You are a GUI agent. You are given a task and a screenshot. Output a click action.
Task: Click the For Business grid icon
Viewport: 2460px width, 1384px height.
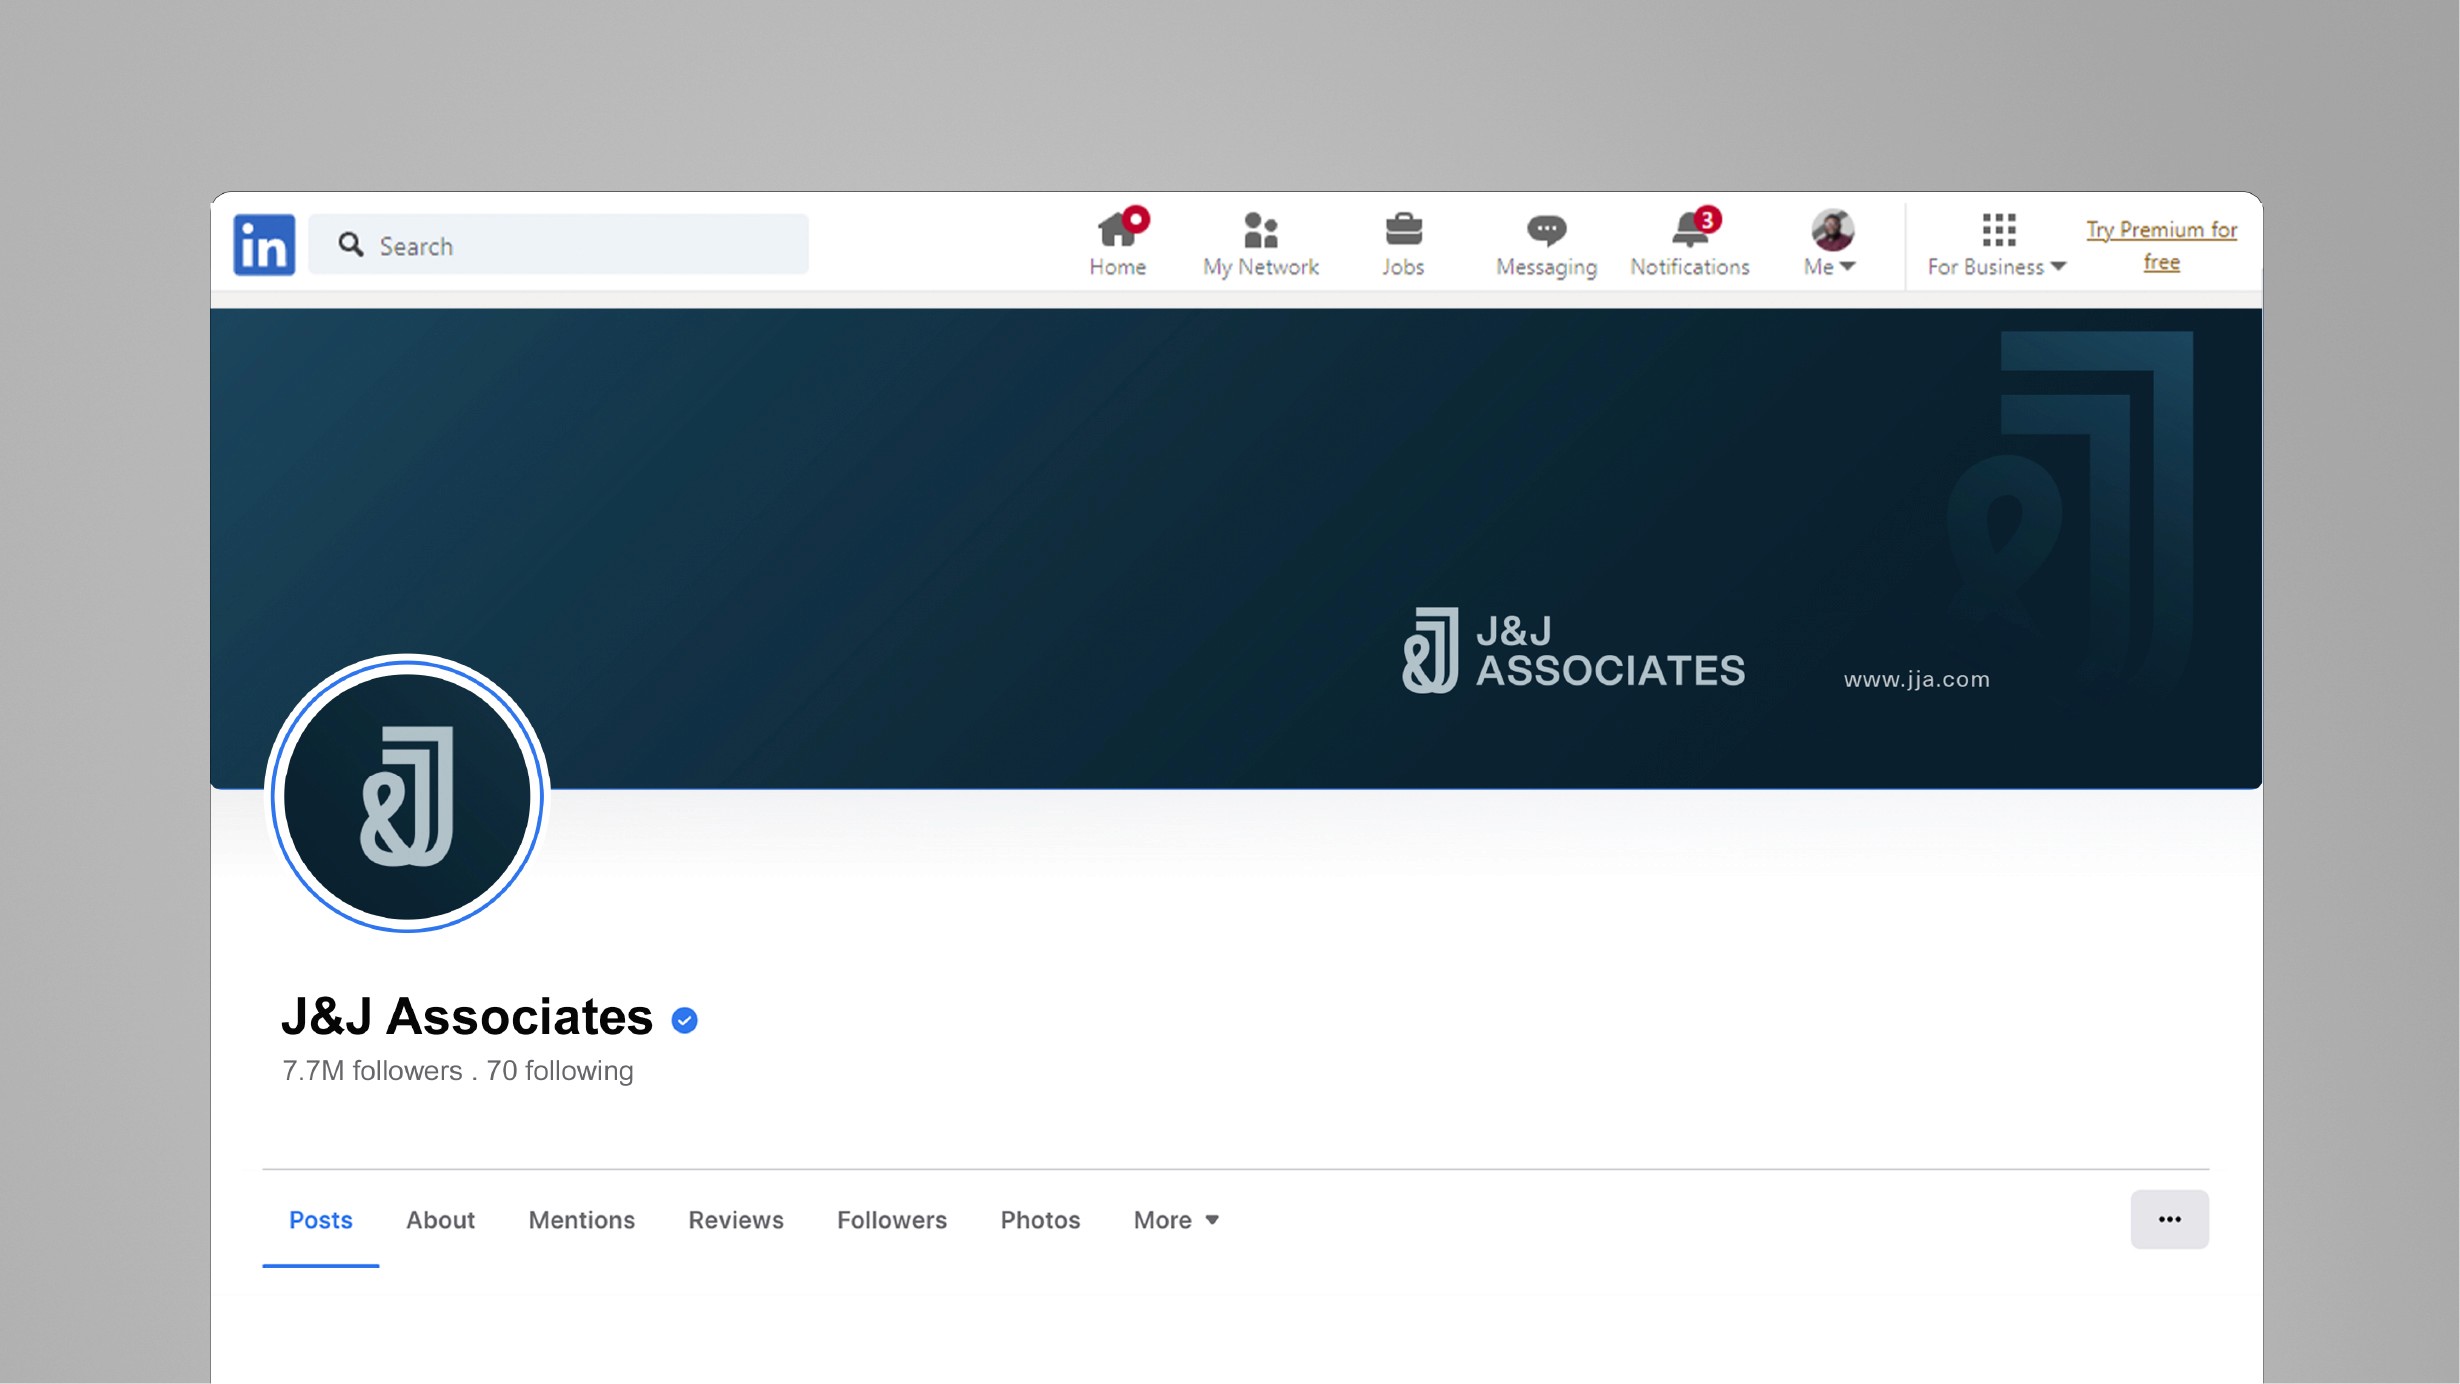1998,230
